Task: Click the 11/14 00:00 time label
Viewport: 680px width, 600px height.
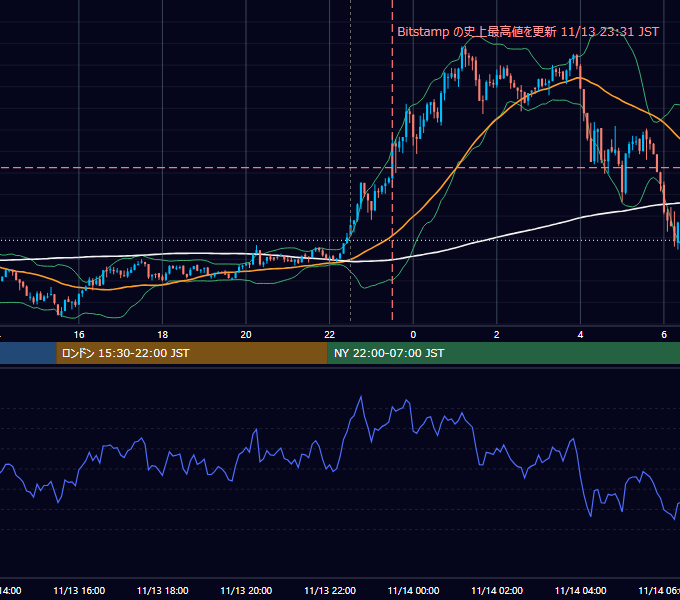Action: click(413, 590)
